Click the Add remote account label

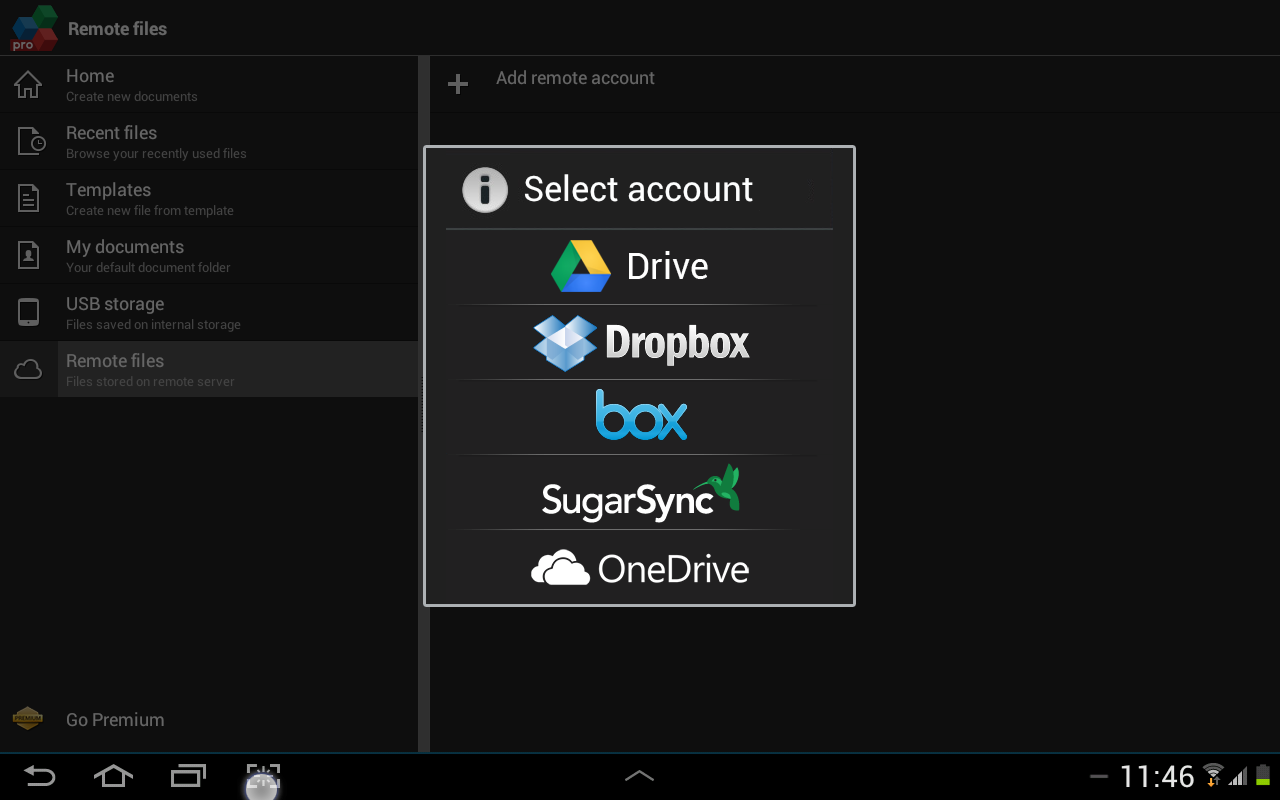(575, 78)
